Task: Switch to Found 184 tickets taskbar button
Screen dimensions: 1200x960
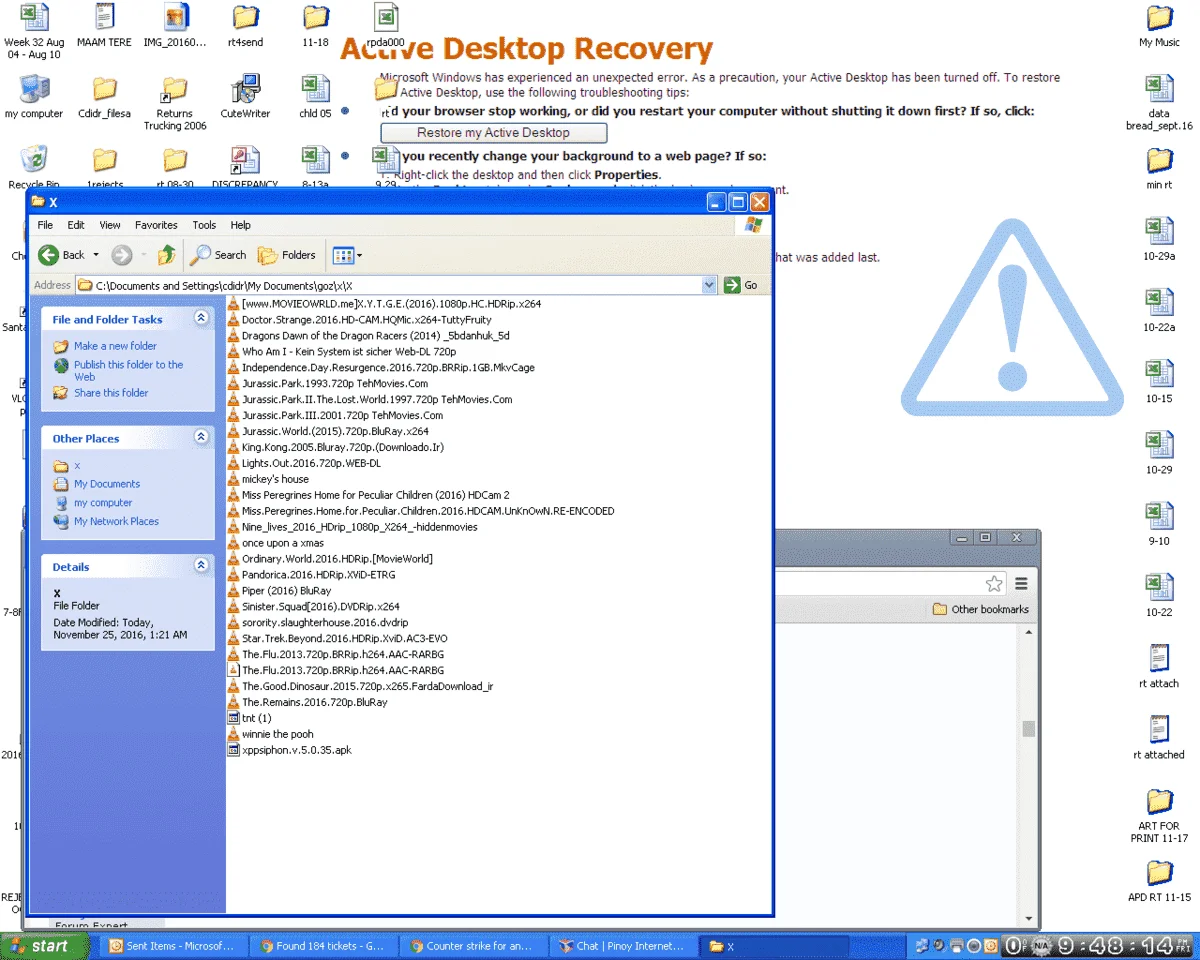Action: point(322,945)
